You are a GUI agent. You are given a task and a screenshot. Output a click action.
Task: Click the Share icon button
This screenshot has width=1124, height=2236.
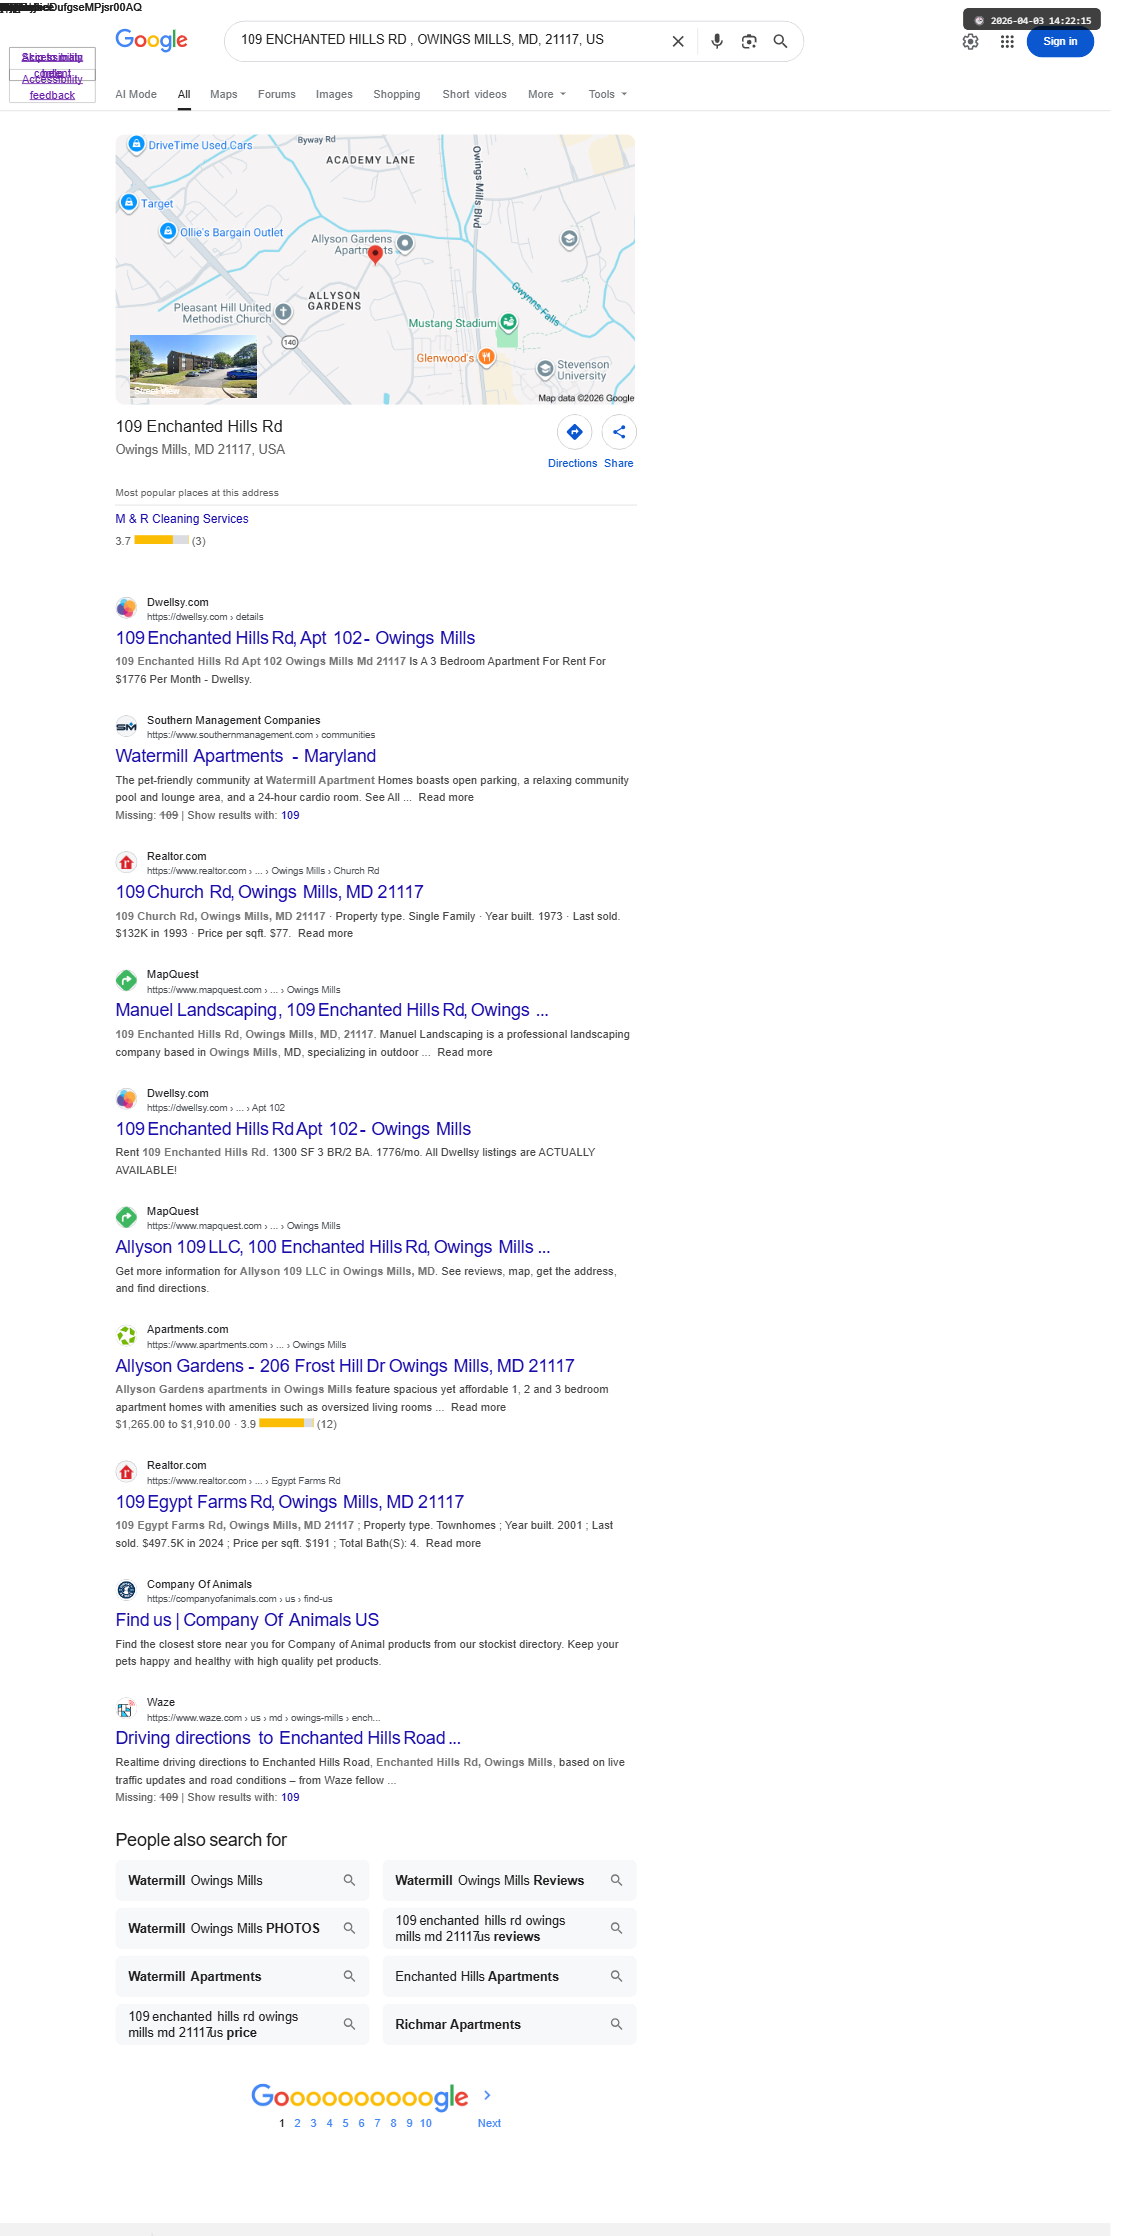619,432
